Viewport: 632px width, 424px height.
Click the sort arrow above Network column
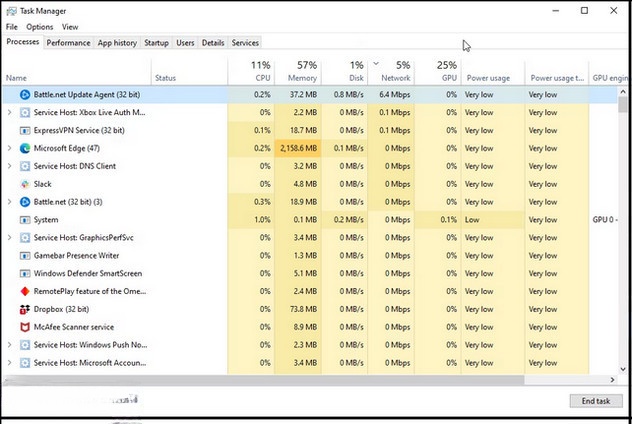[376, 64]
